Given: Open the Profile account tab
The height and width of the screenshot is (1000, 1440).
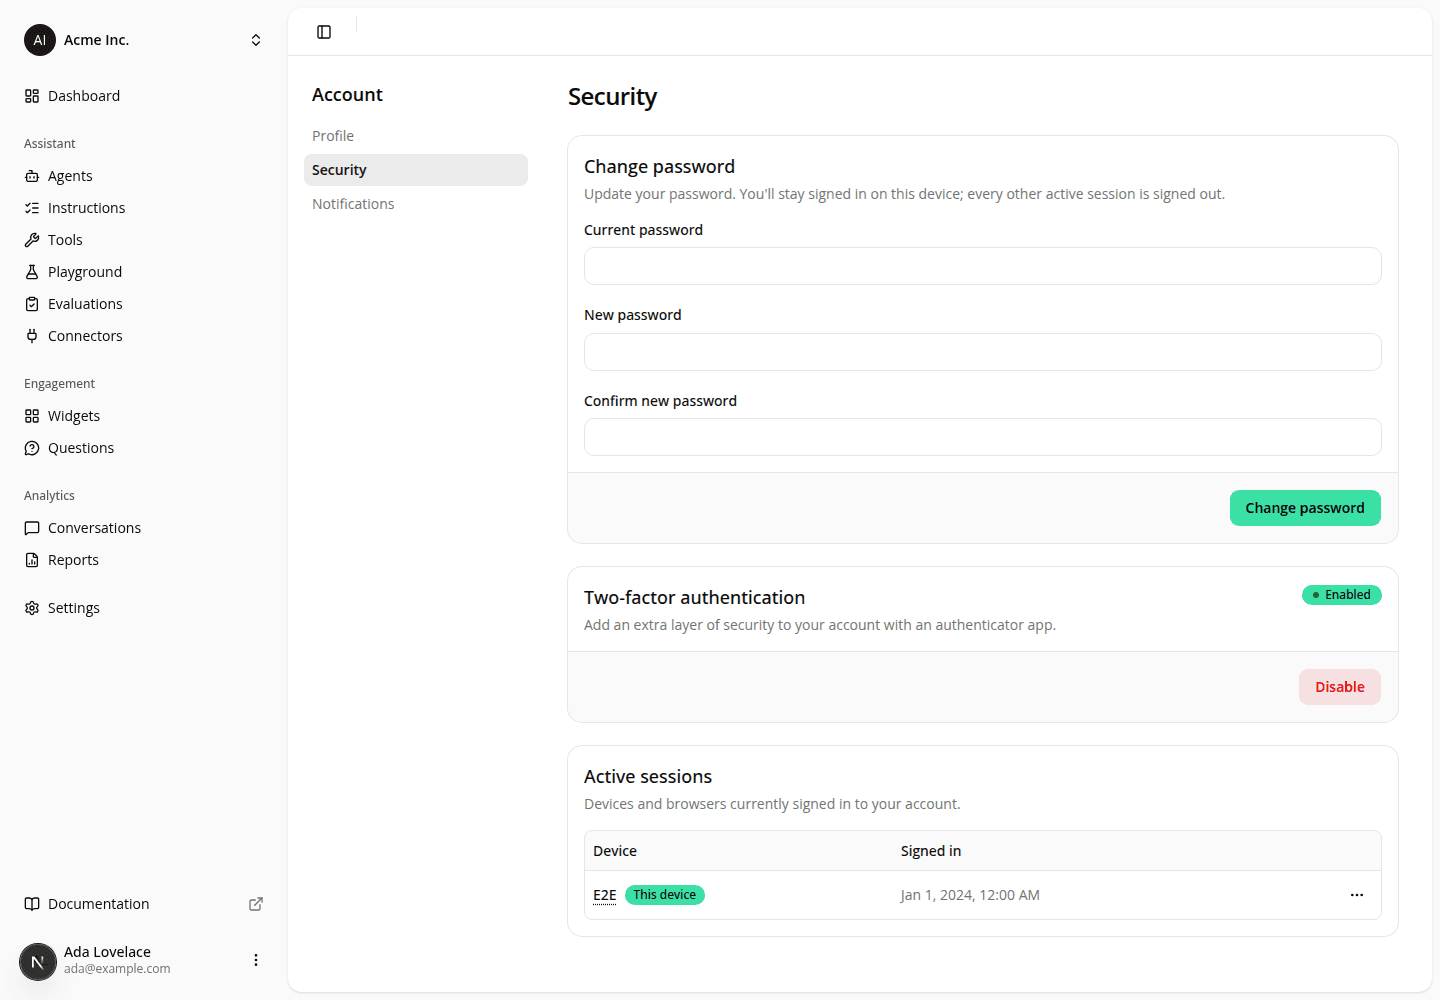Looking at the screenshot, I should coord(416,136).
